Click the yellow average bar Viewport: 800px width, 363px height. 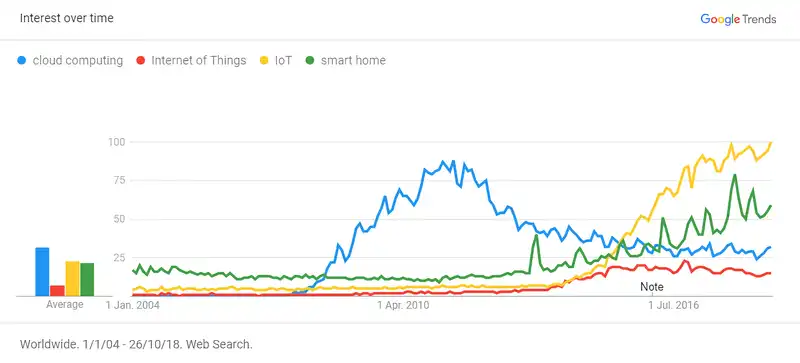pos(72,279)
